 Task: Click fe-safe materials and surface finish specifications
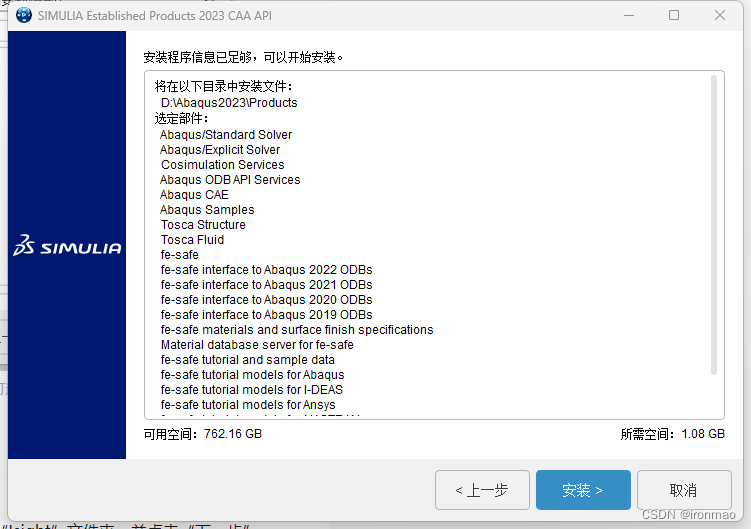(297, 330)
